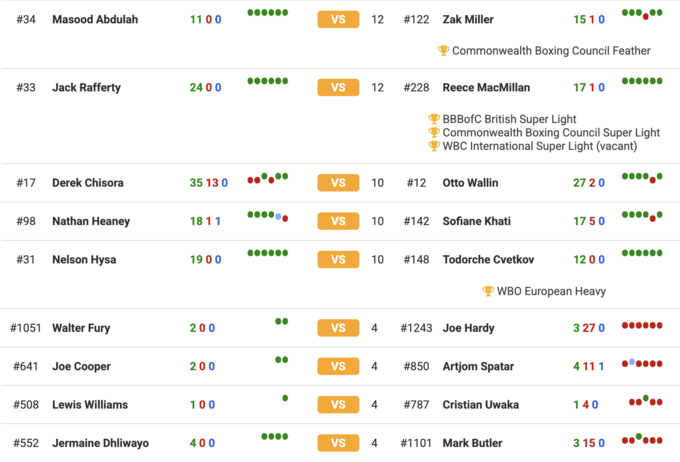
Task: Click VS button for Fury vs Hardy
Action: [338, 328]
